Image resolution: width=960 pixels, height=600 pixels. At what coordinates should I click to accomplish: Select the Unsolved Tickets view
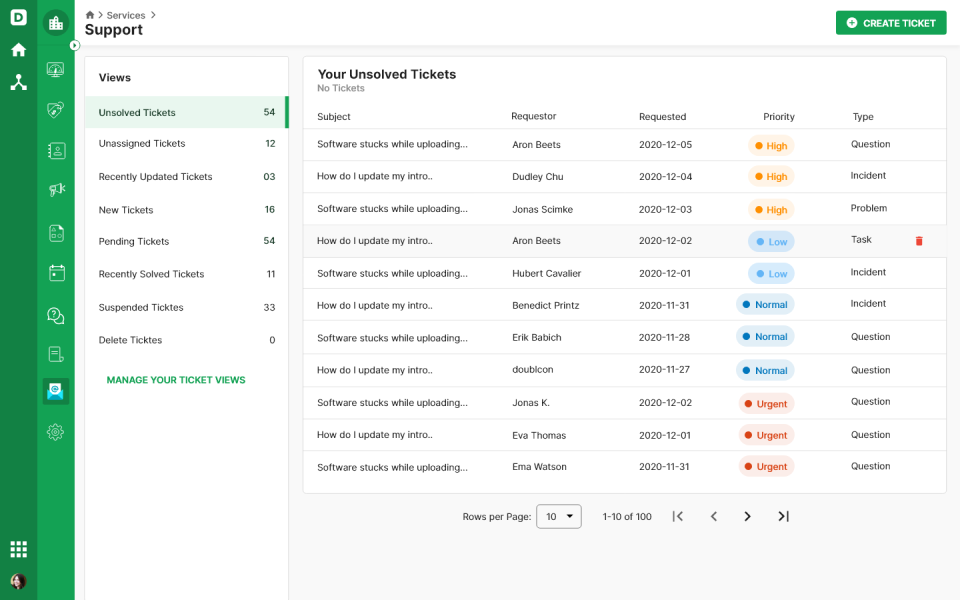pyautogui.click(x=186, y=112)
